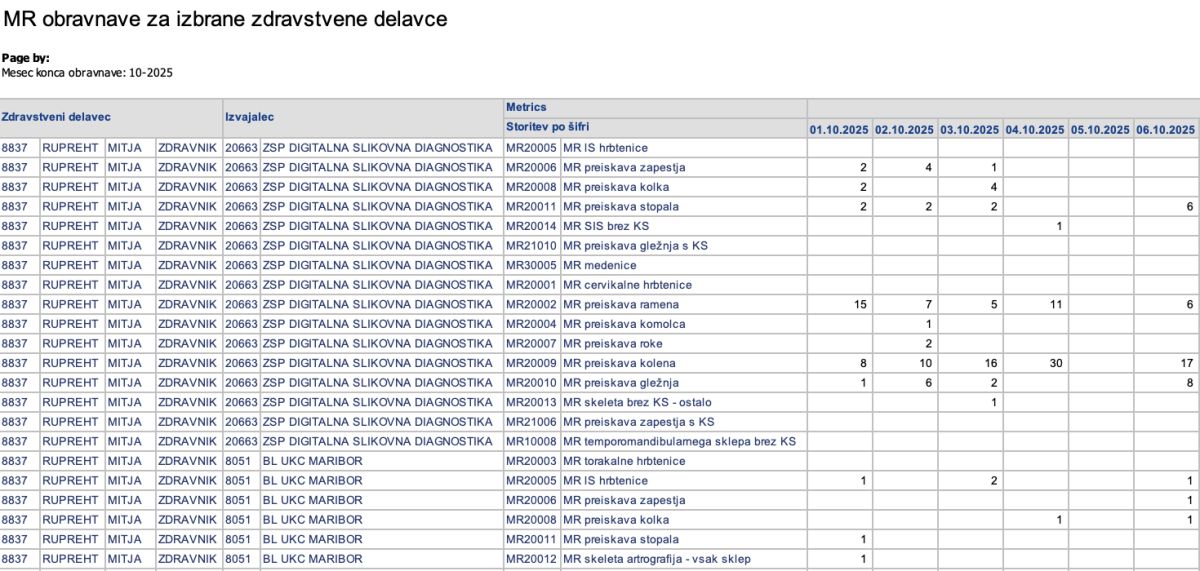Image resolution: width=1200 pixels, height=571 pixels.
Task: Open 'MR cervikalne hrbtenice' service row
Action: click(627, 285)
